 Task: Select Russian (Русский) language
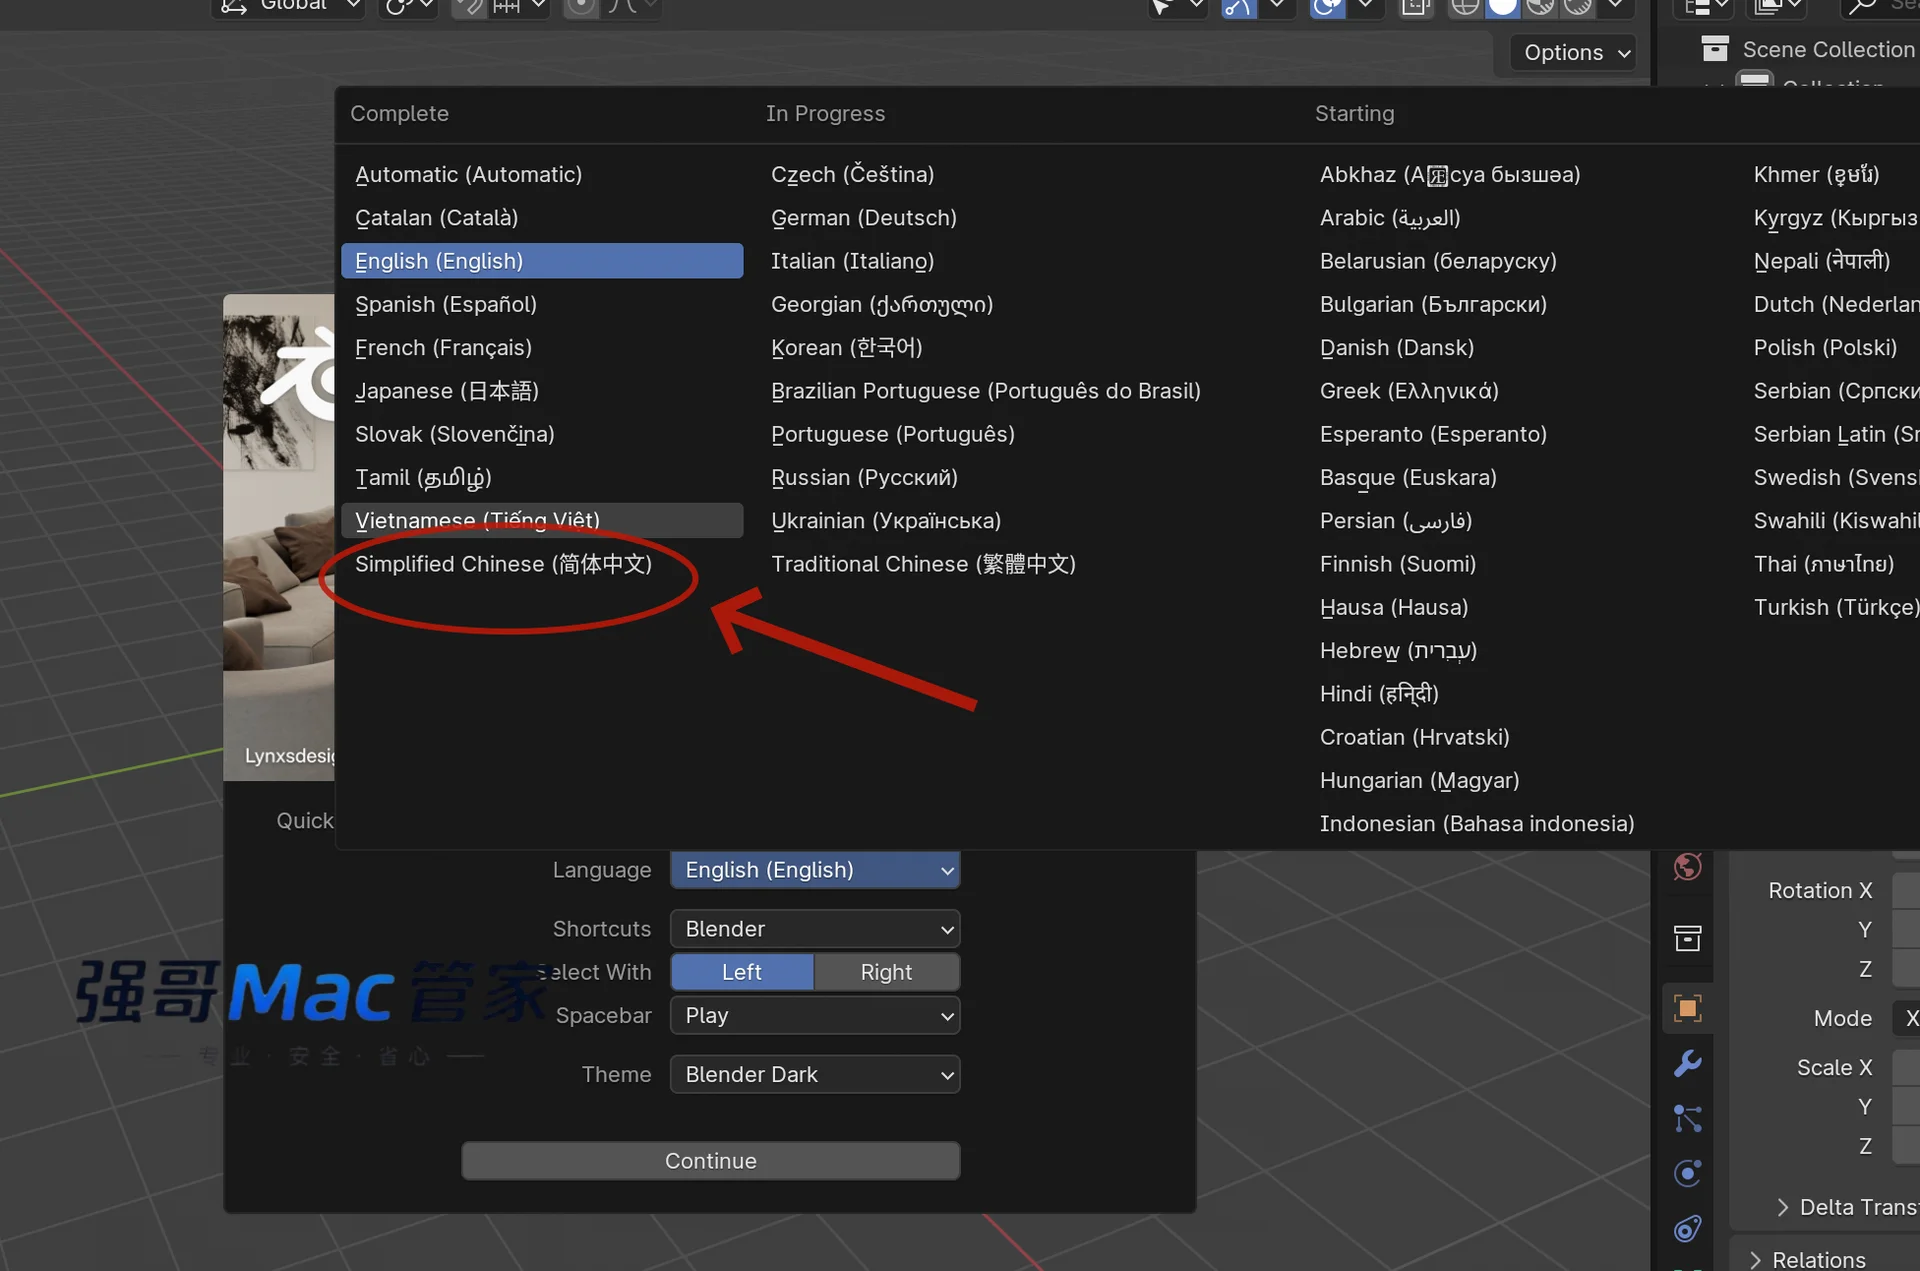point(864,478)
